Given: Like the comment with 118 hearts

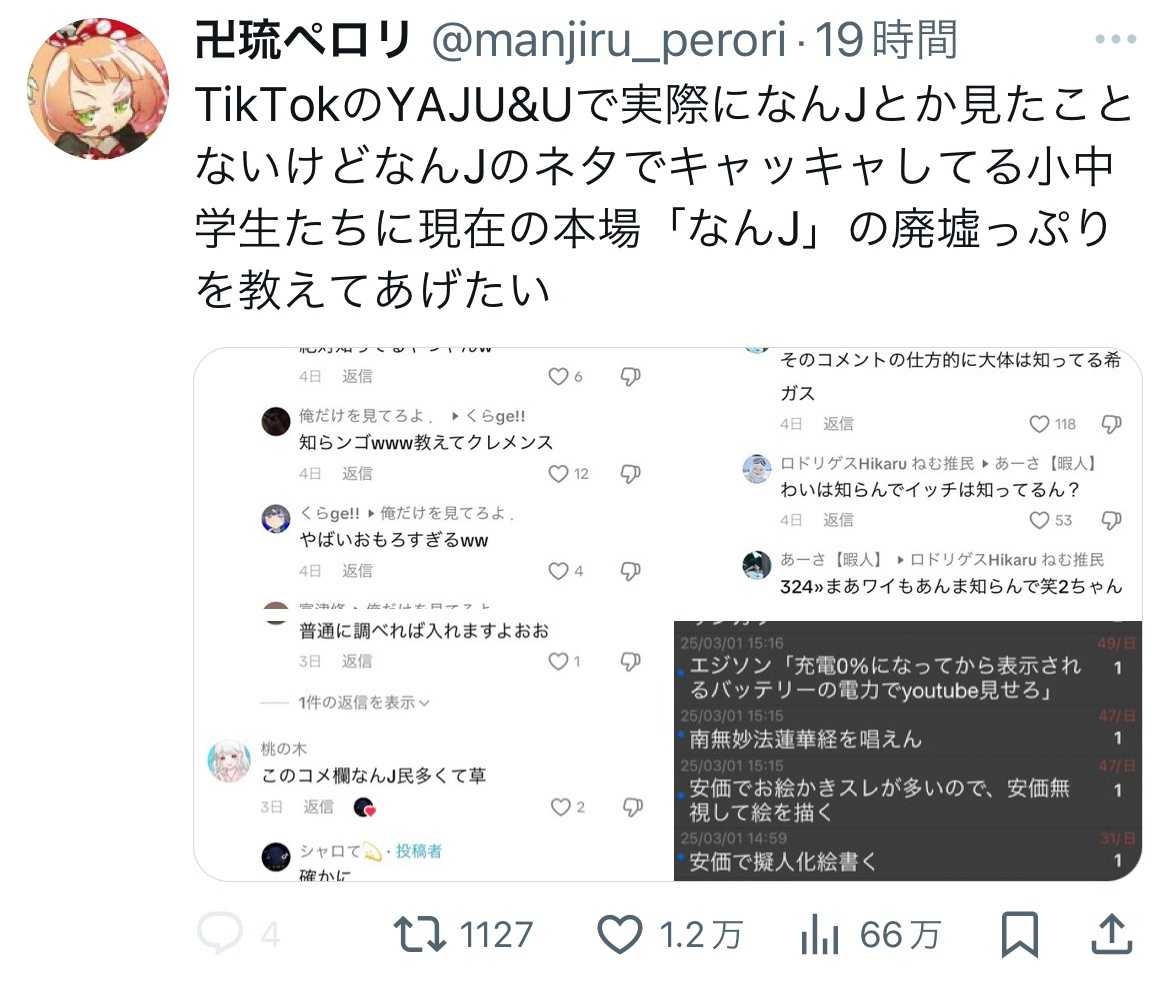Looking at the screenshot, I should tap(1039, 424).
